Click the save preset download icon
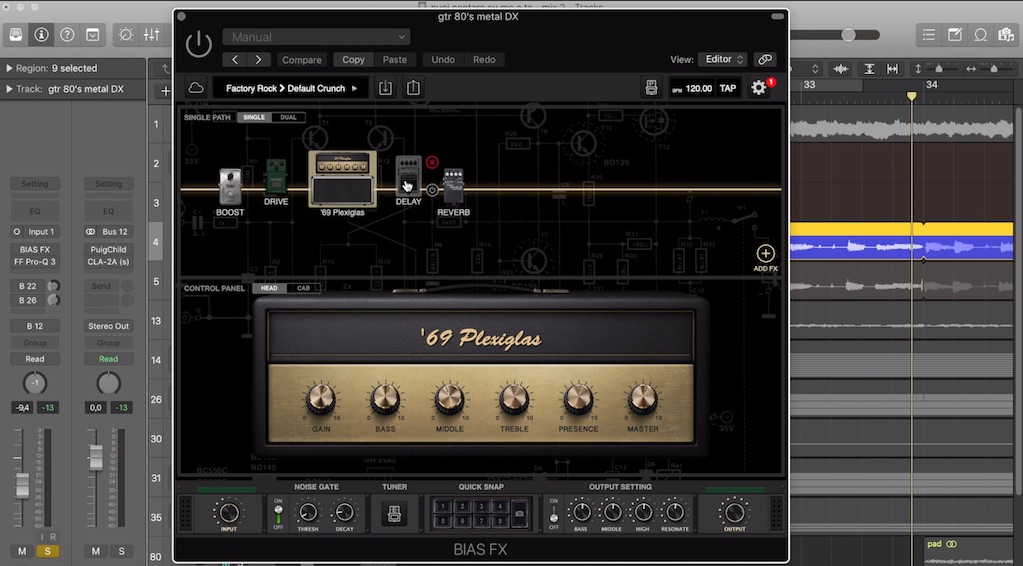The width and height of the screenshot is (1023, 566). click(386, 88)
